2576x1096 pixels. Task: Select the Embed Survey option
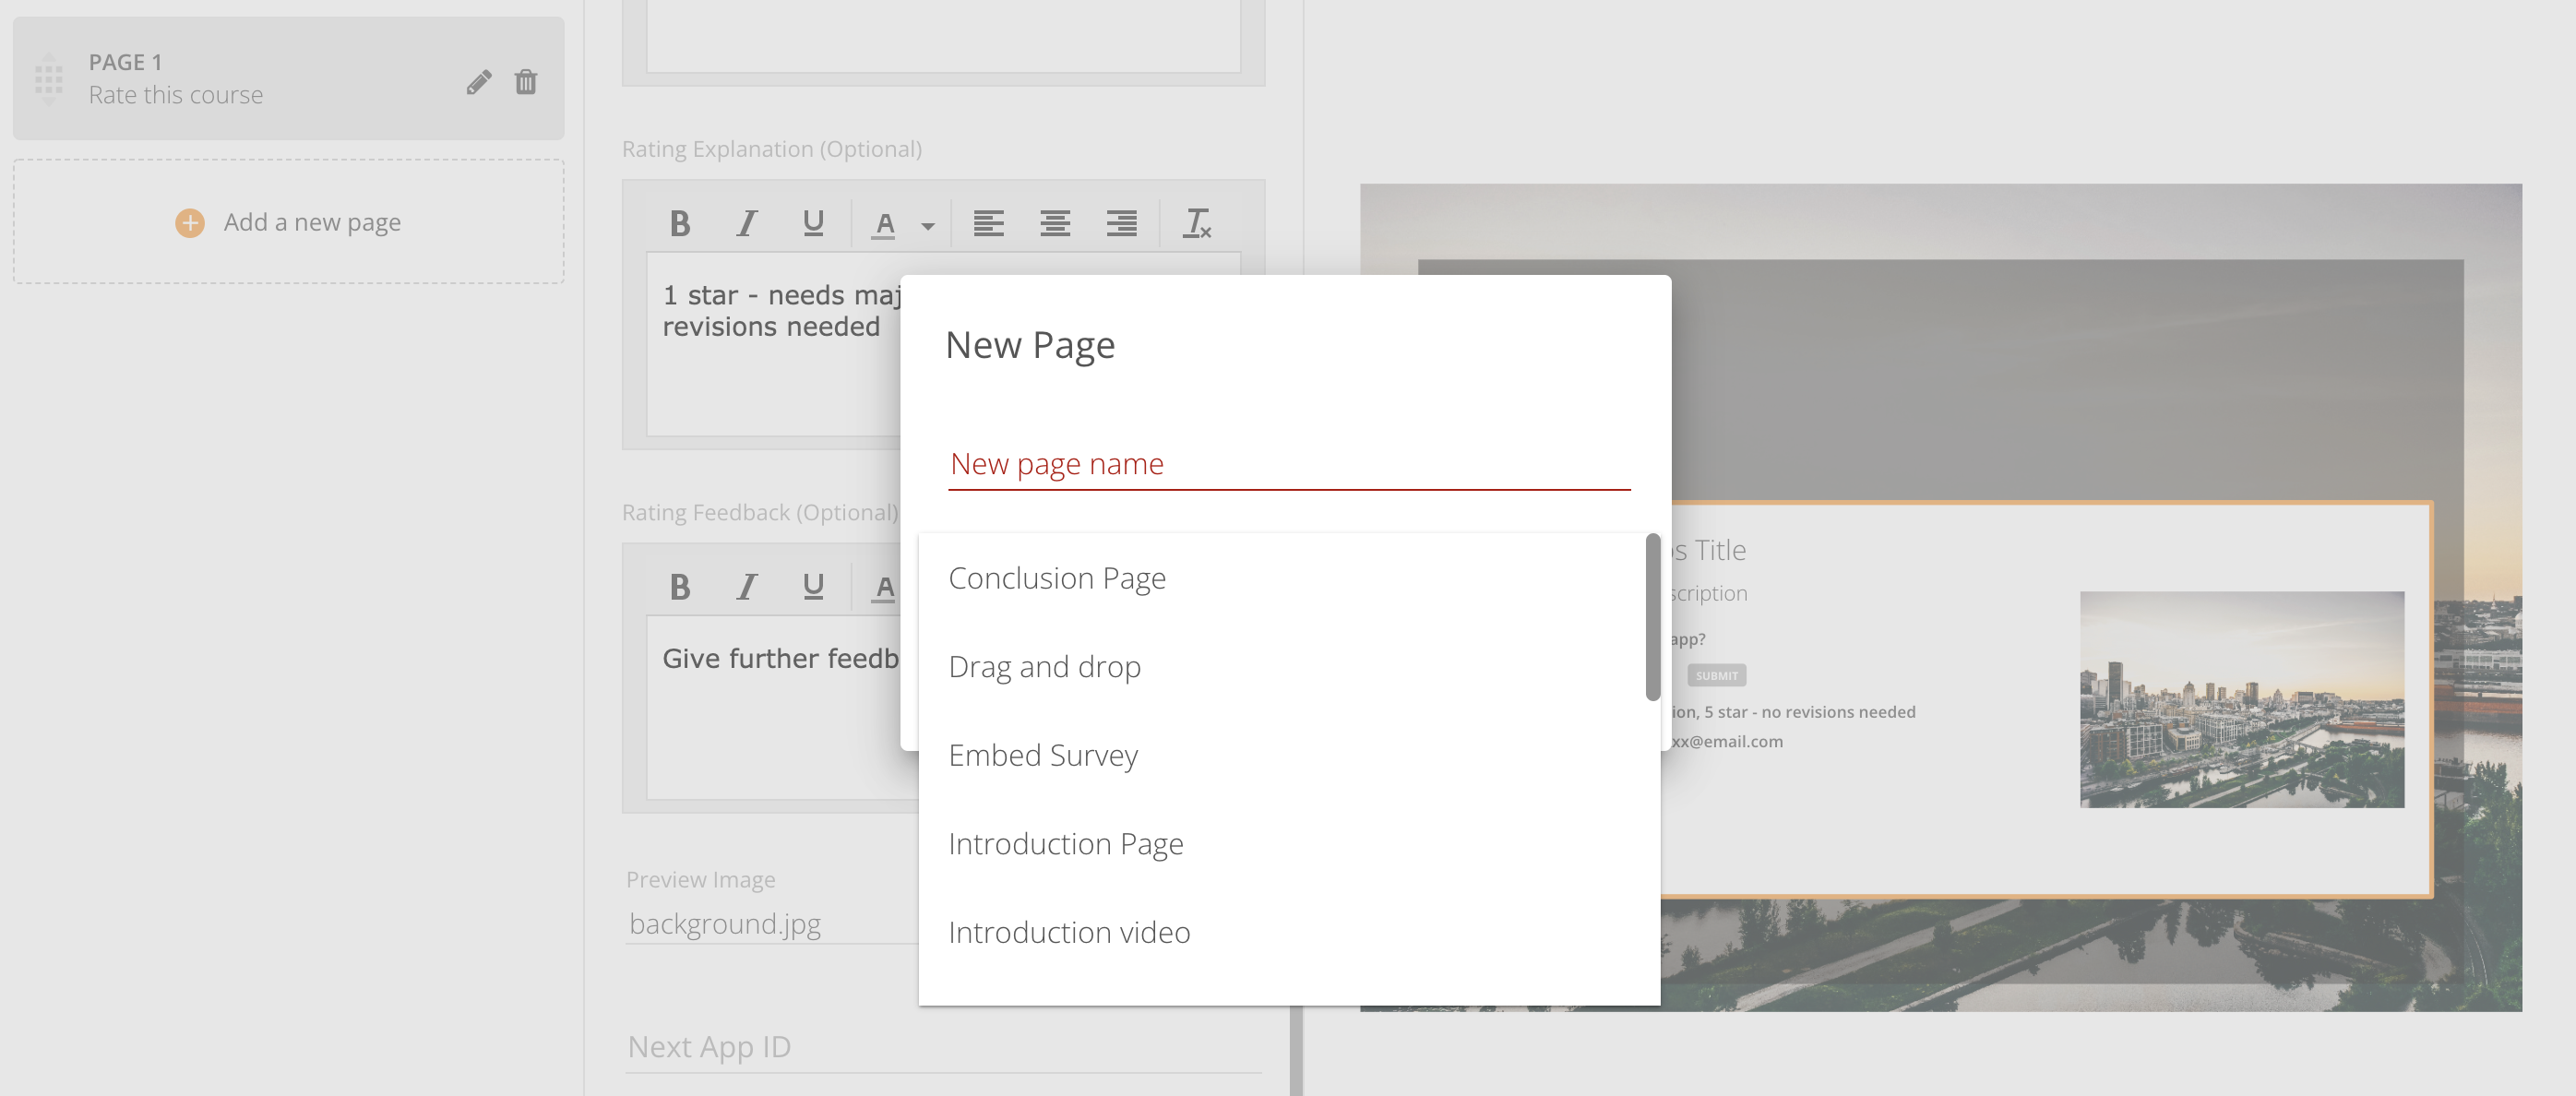(x=1043, y=755)
